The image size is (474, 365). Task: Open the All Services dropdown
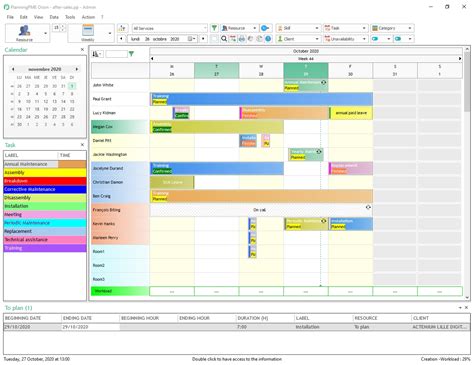click(x=170, y=28)
